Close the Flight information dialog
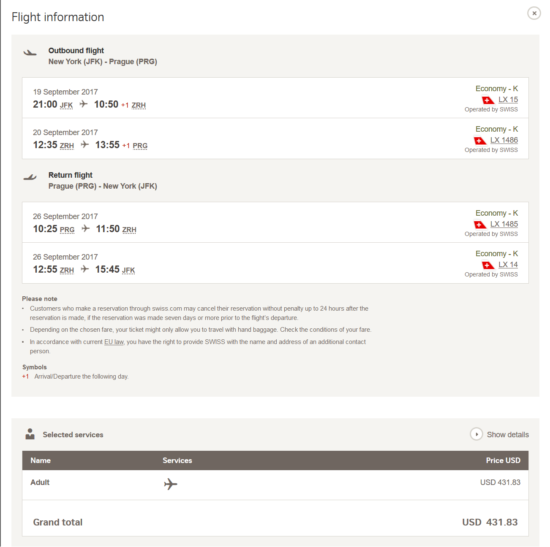This screenshot has width=550, height=547. (x=534, y=13)
